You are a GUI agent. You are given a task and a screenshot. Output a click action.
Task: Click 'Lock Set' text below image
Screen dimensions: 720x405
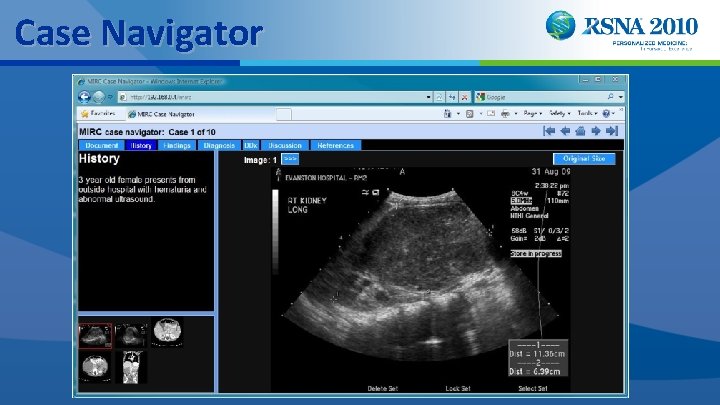(458, 388)
